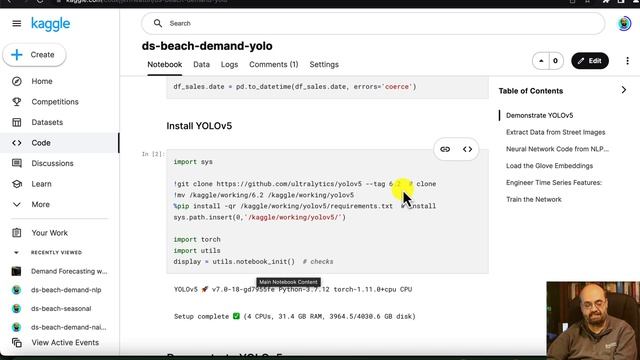
Task: Click the Code brackets sidebar icon
Action: tap(17, 143)
